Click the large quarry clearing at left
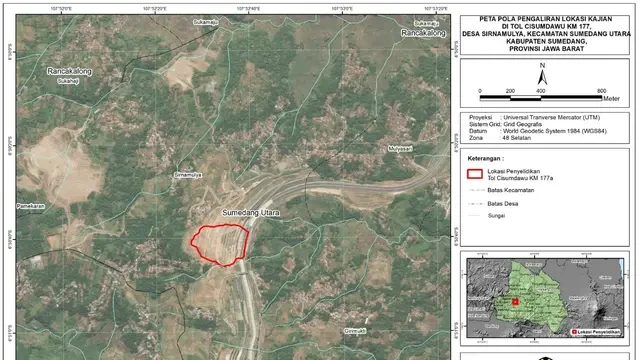The width and height of the screenshot is (640, 360). [61, 165]
